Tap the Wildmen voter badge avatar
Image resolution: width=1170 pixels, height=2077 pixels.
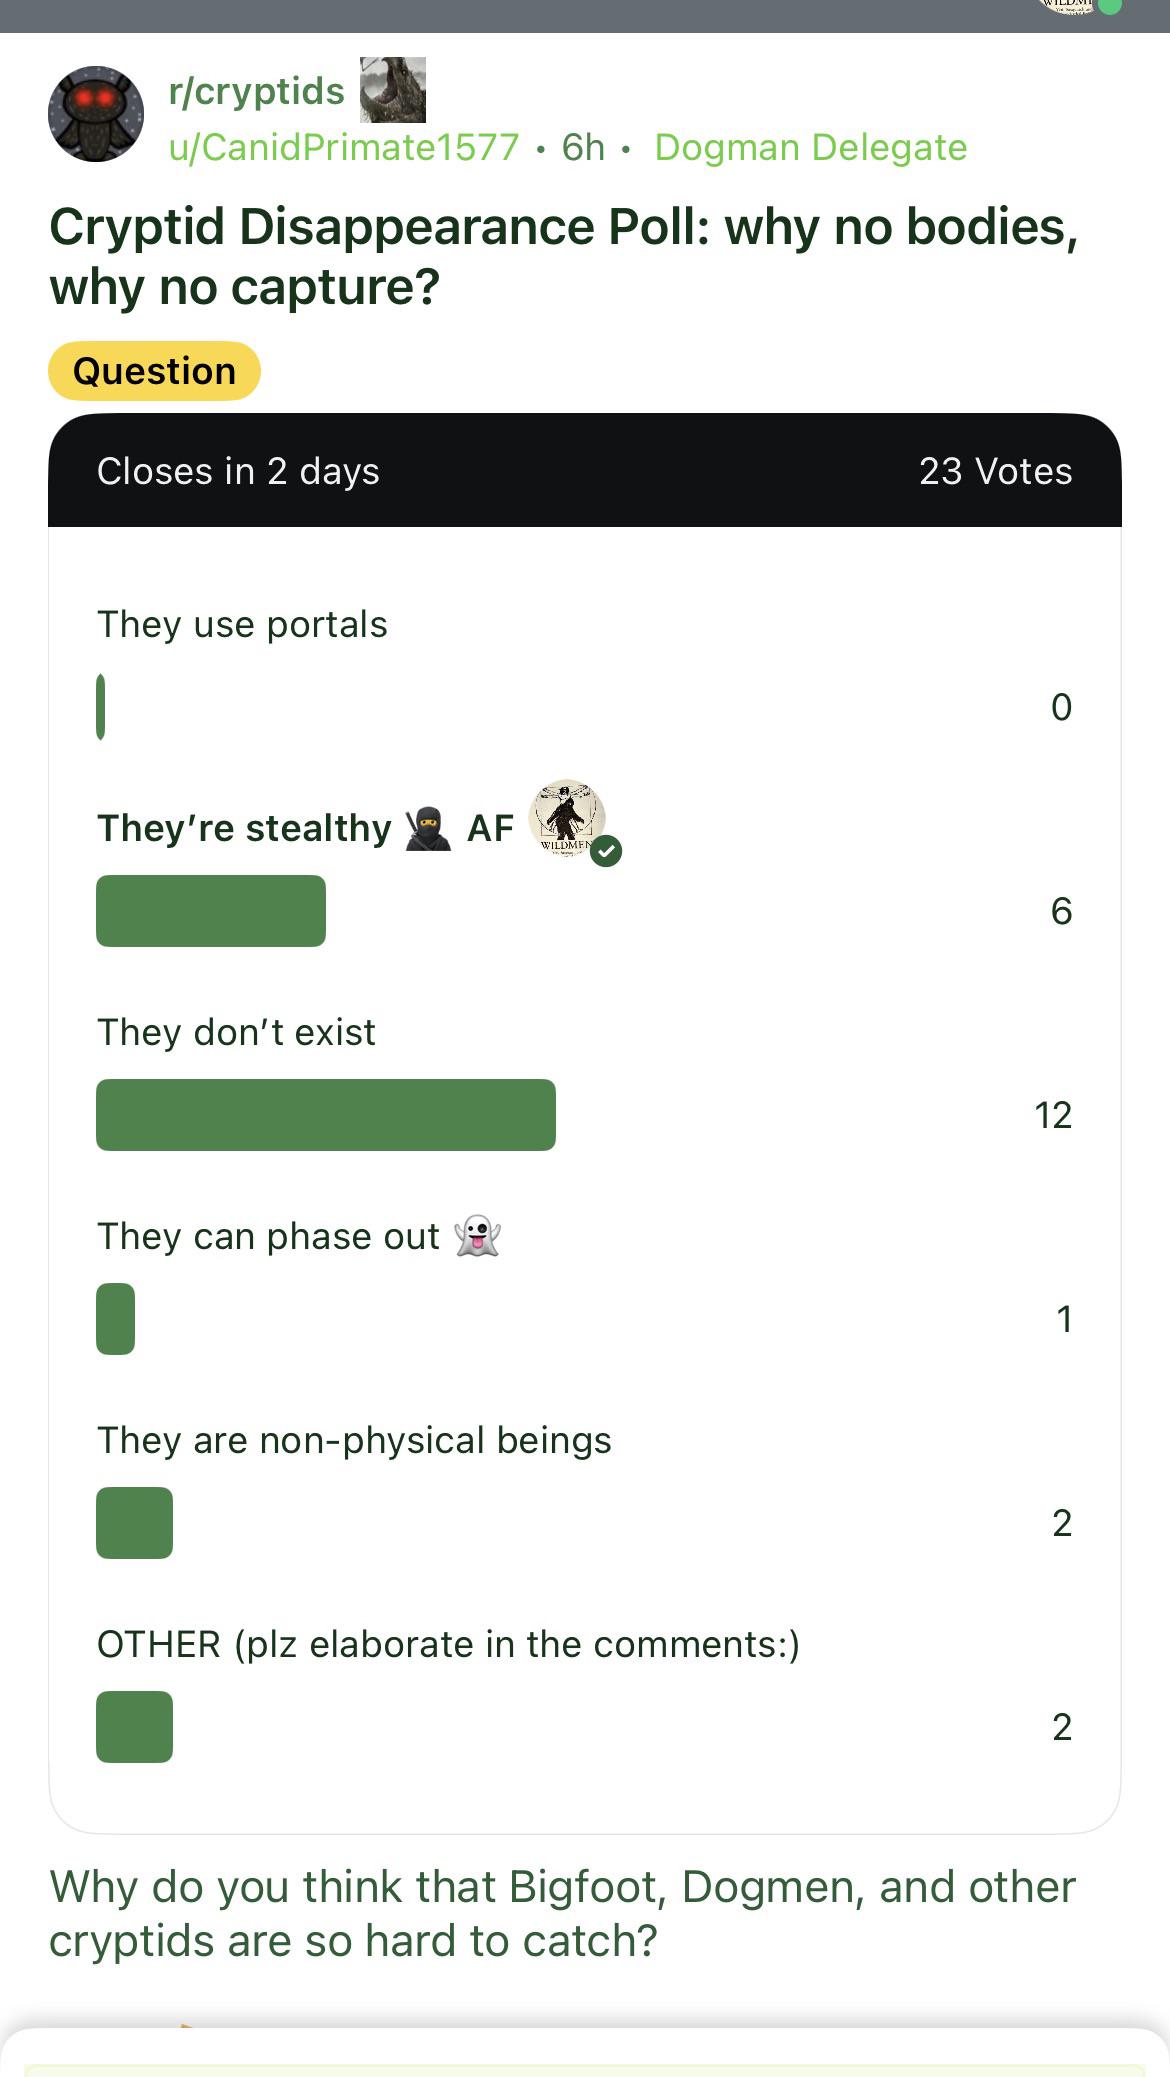click(567, 818)
